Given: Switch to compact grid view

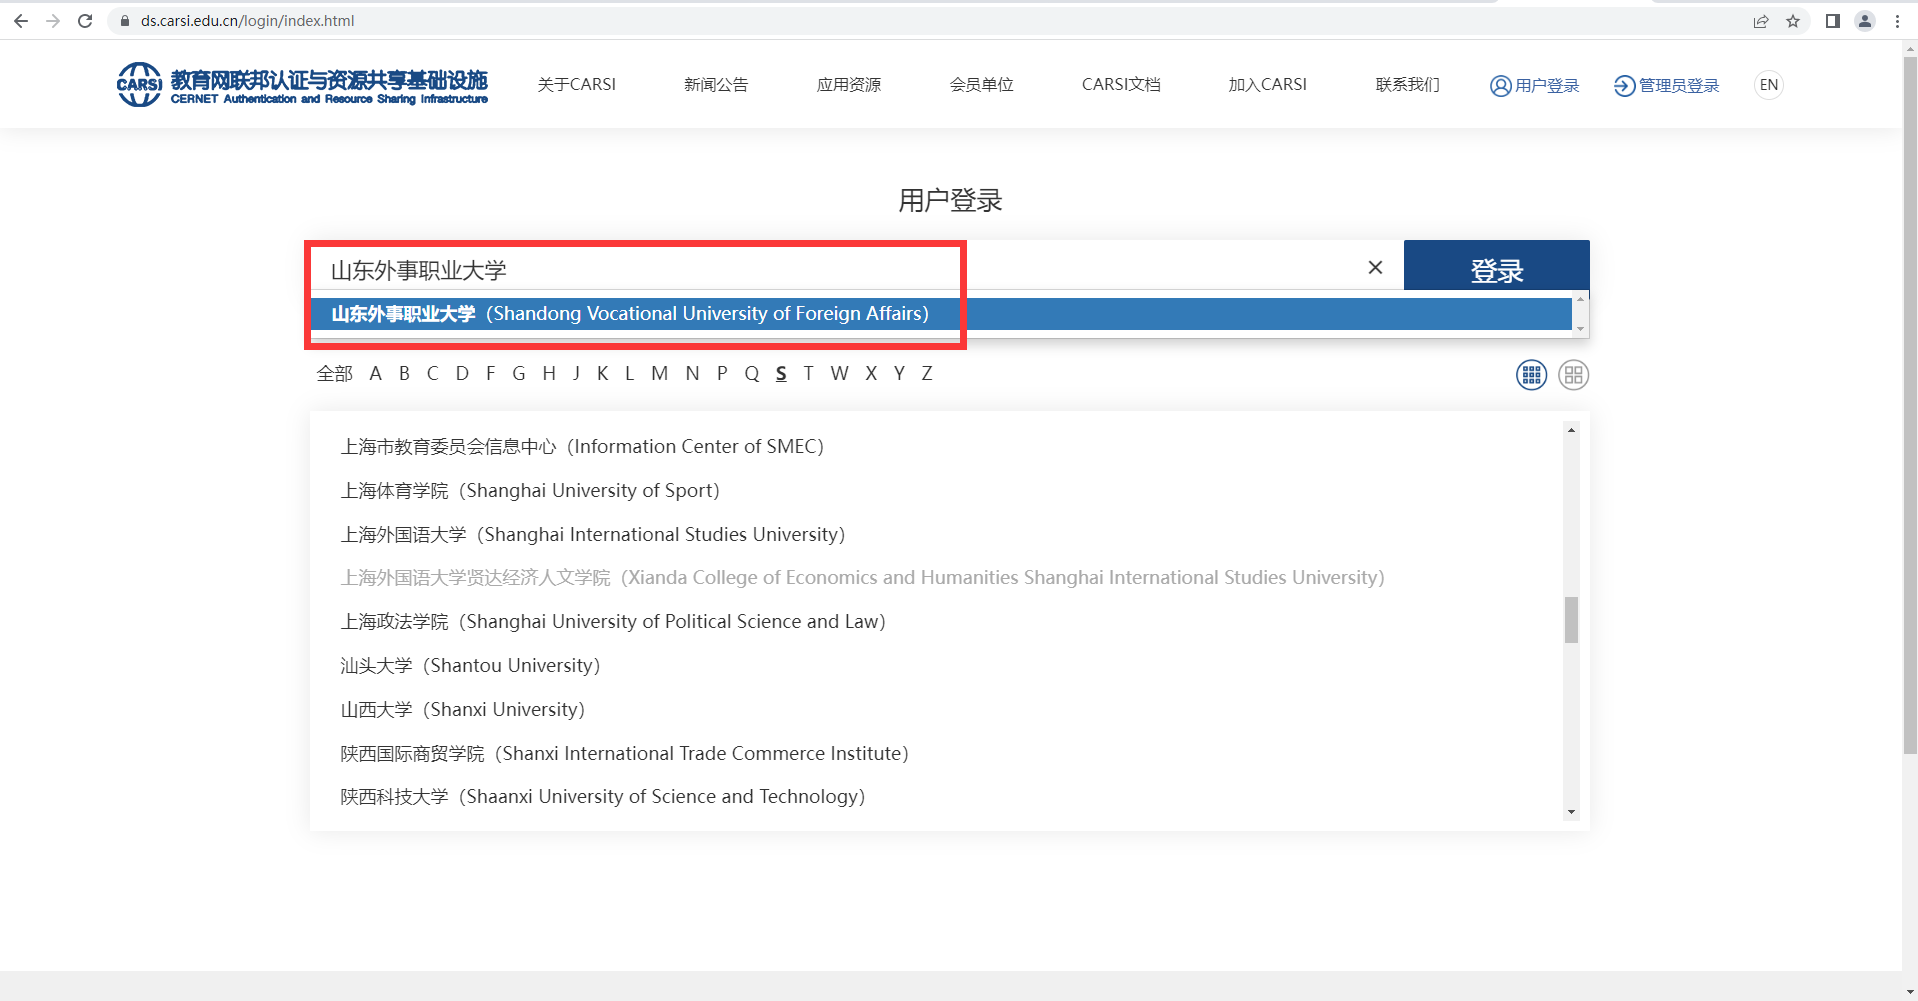Looking at the screenshot, I should point(1531,375).
